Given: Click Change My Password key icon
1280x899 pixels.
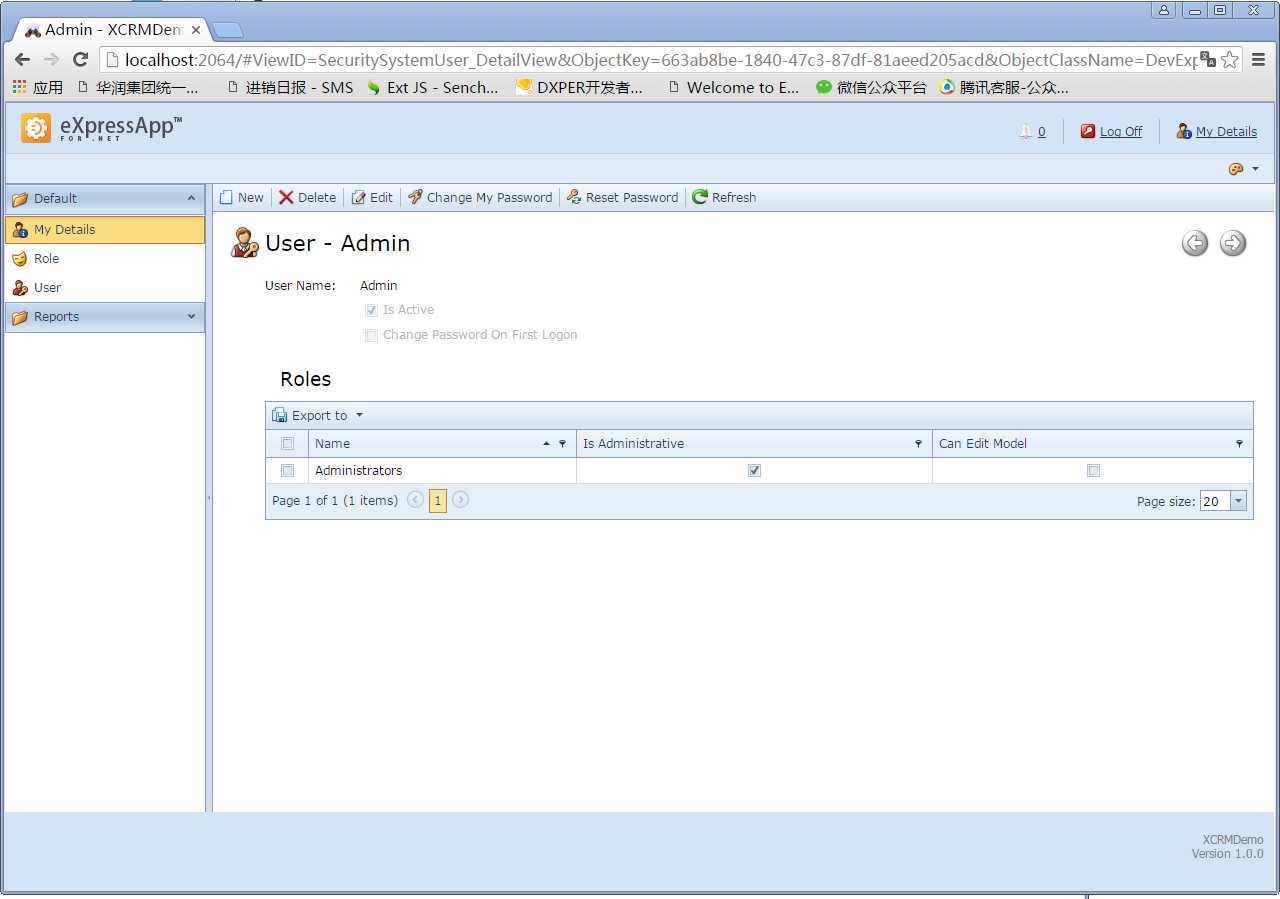Looking at the screenshot, I should (415, 197).
